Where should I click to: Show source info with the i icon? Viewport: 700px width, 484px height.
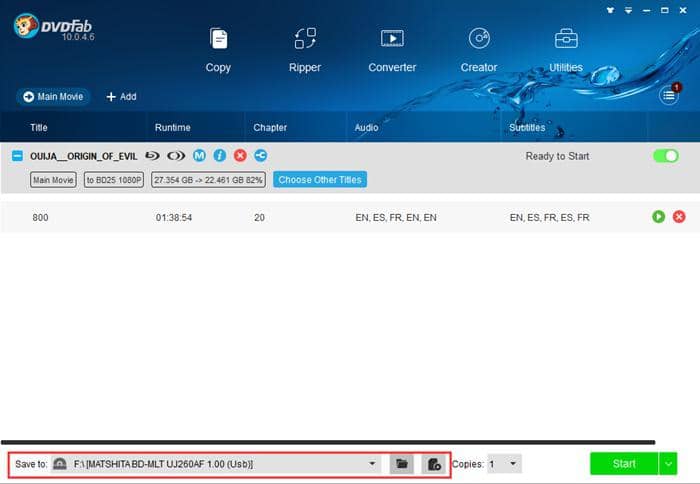(x=220, y=155)
